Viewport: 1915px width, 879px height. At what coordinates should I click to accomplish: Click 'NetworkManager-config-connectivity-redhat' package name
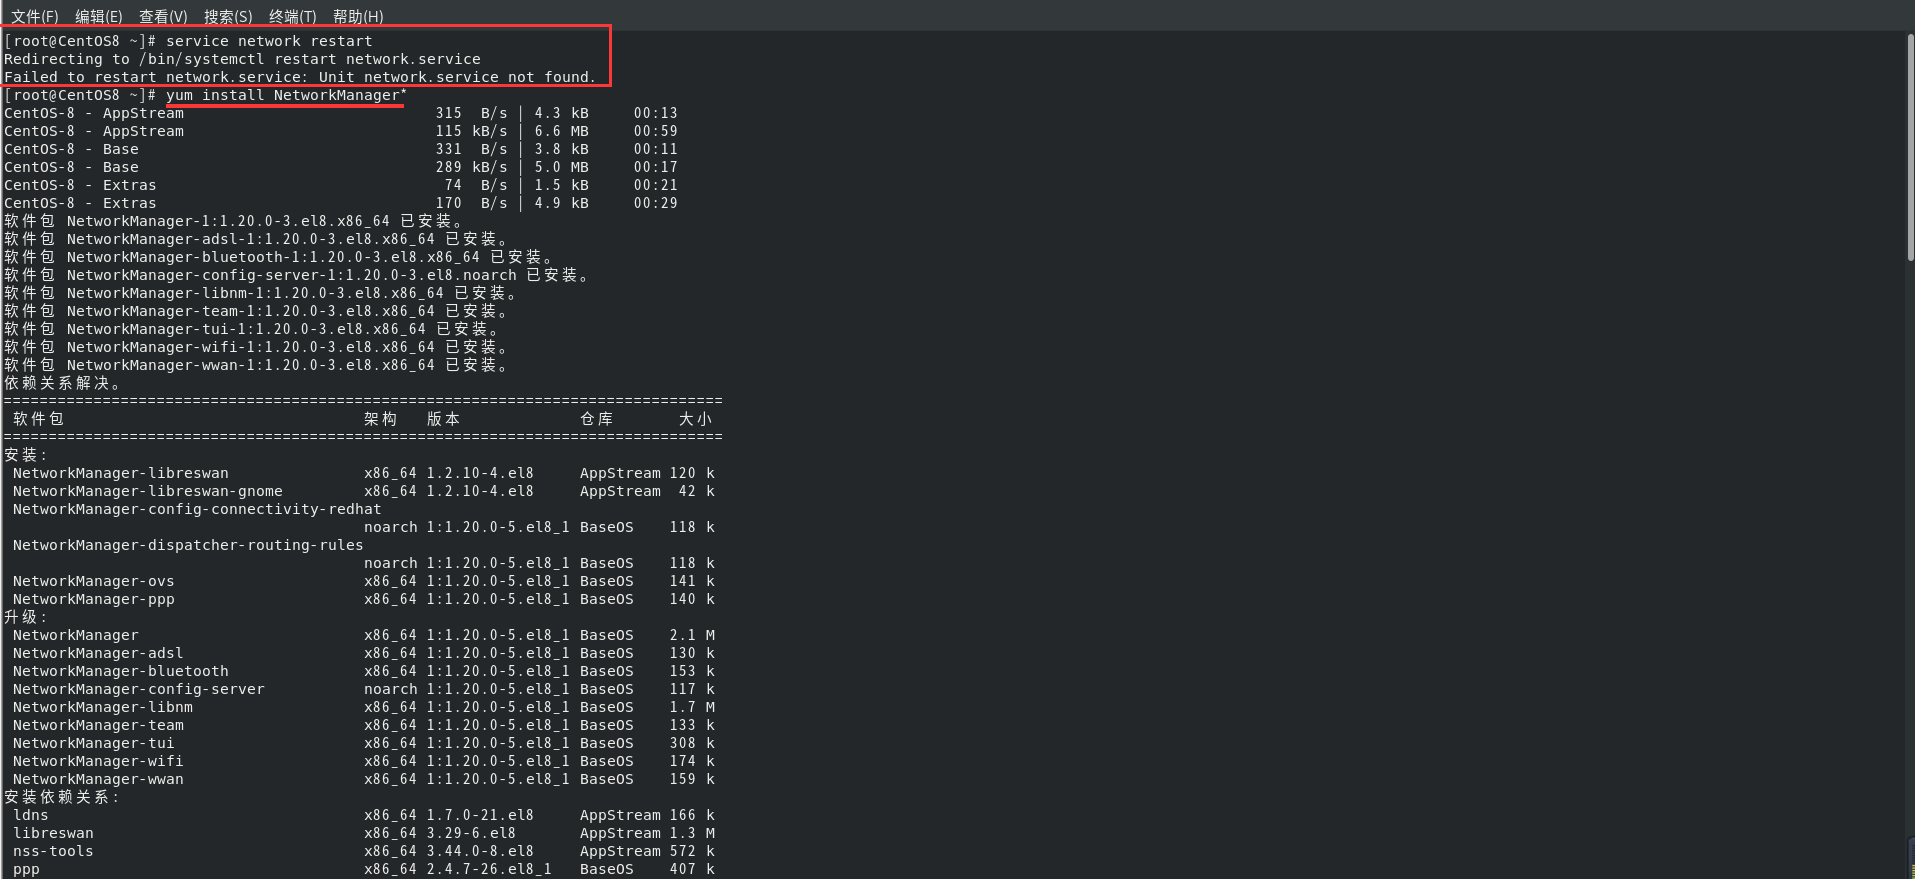pos(197,509)
